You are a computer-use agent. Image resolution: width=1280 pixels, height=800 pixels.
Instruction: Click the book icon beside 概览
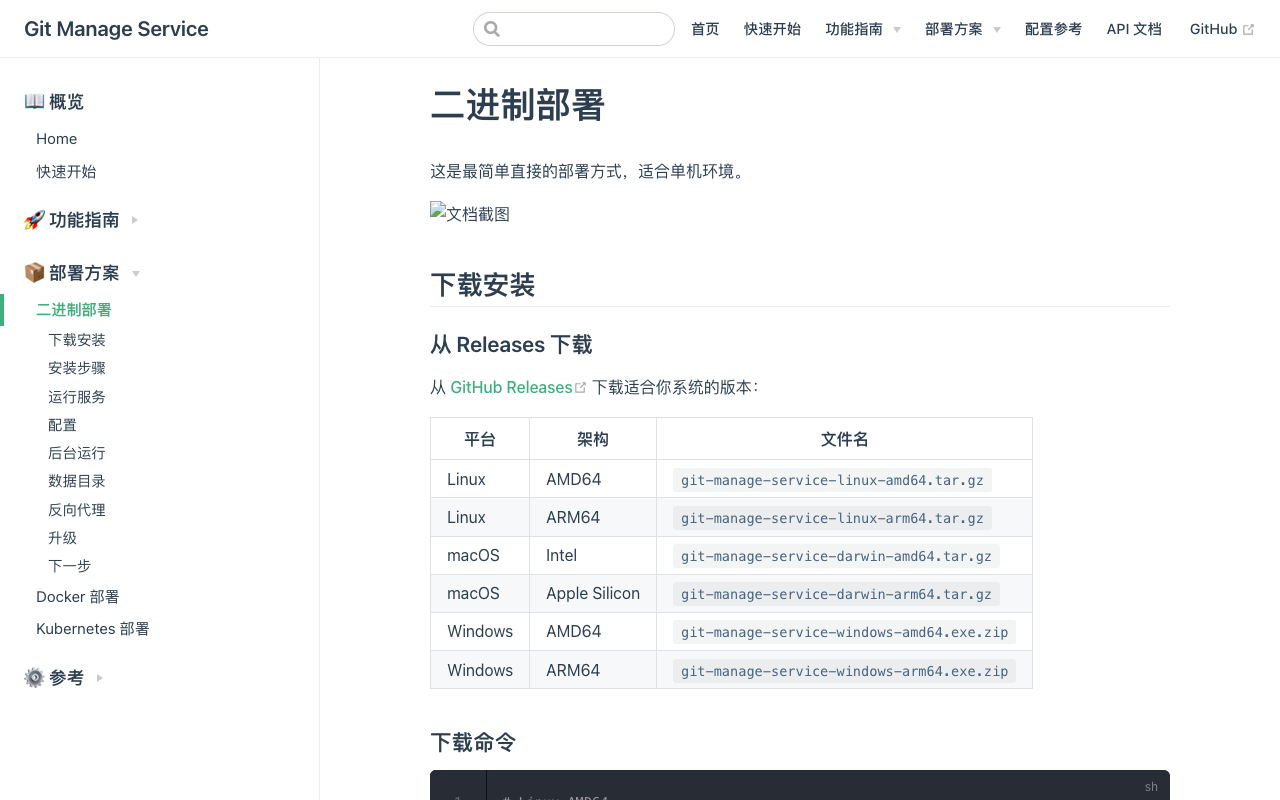tap(34, 101)
